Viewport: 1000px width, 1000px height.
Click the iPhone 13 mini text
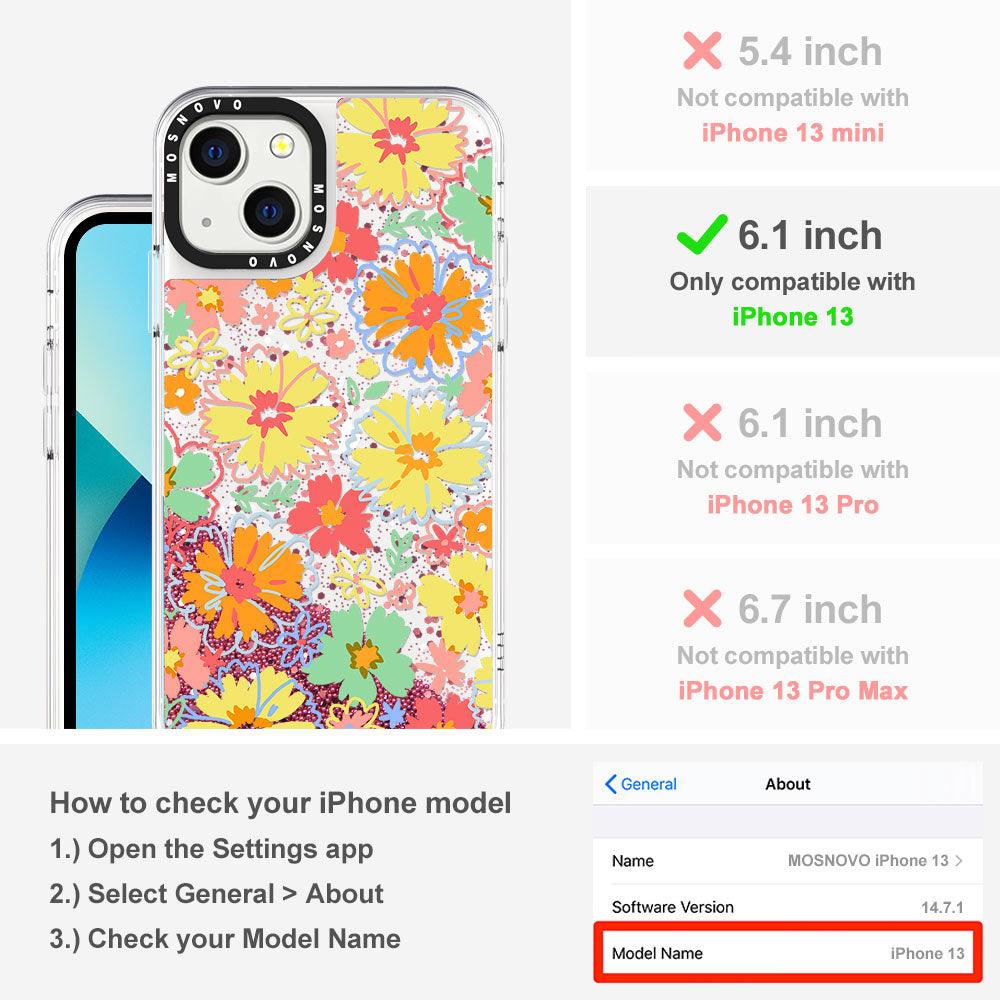click(793, 133)
